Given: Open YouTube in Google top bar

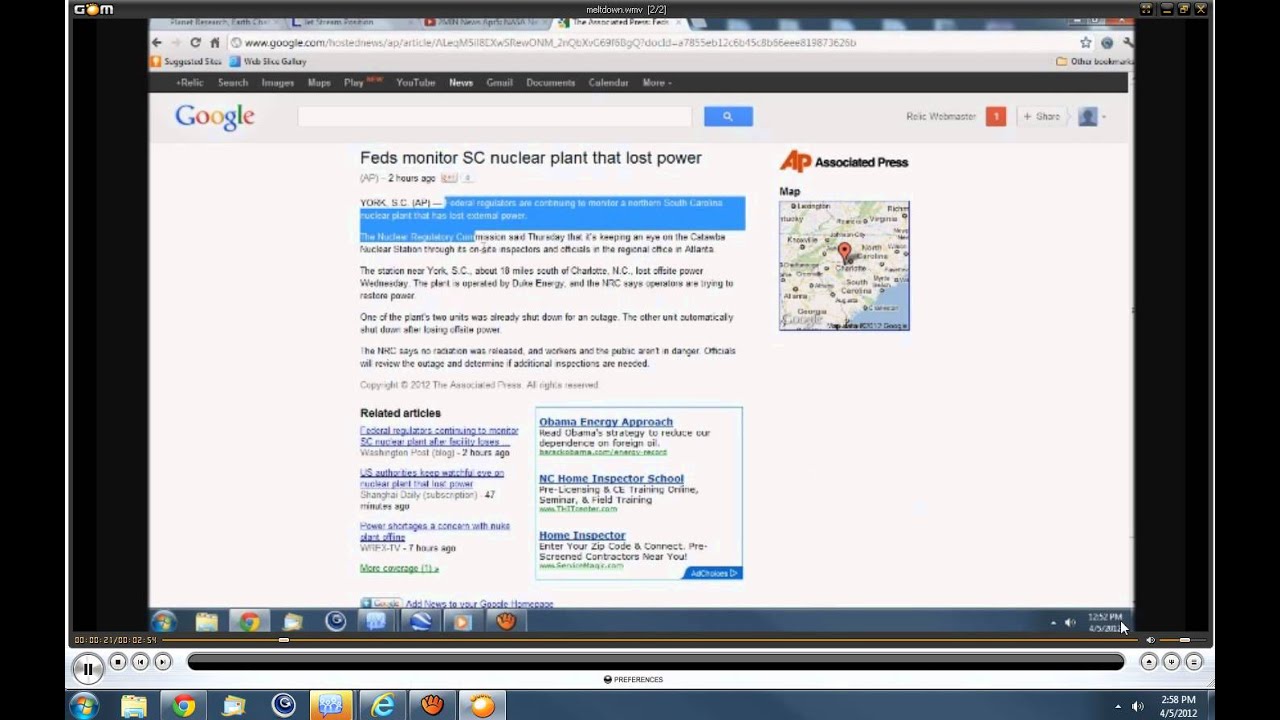Looking at the screenshot, I should tap(415, 83).
